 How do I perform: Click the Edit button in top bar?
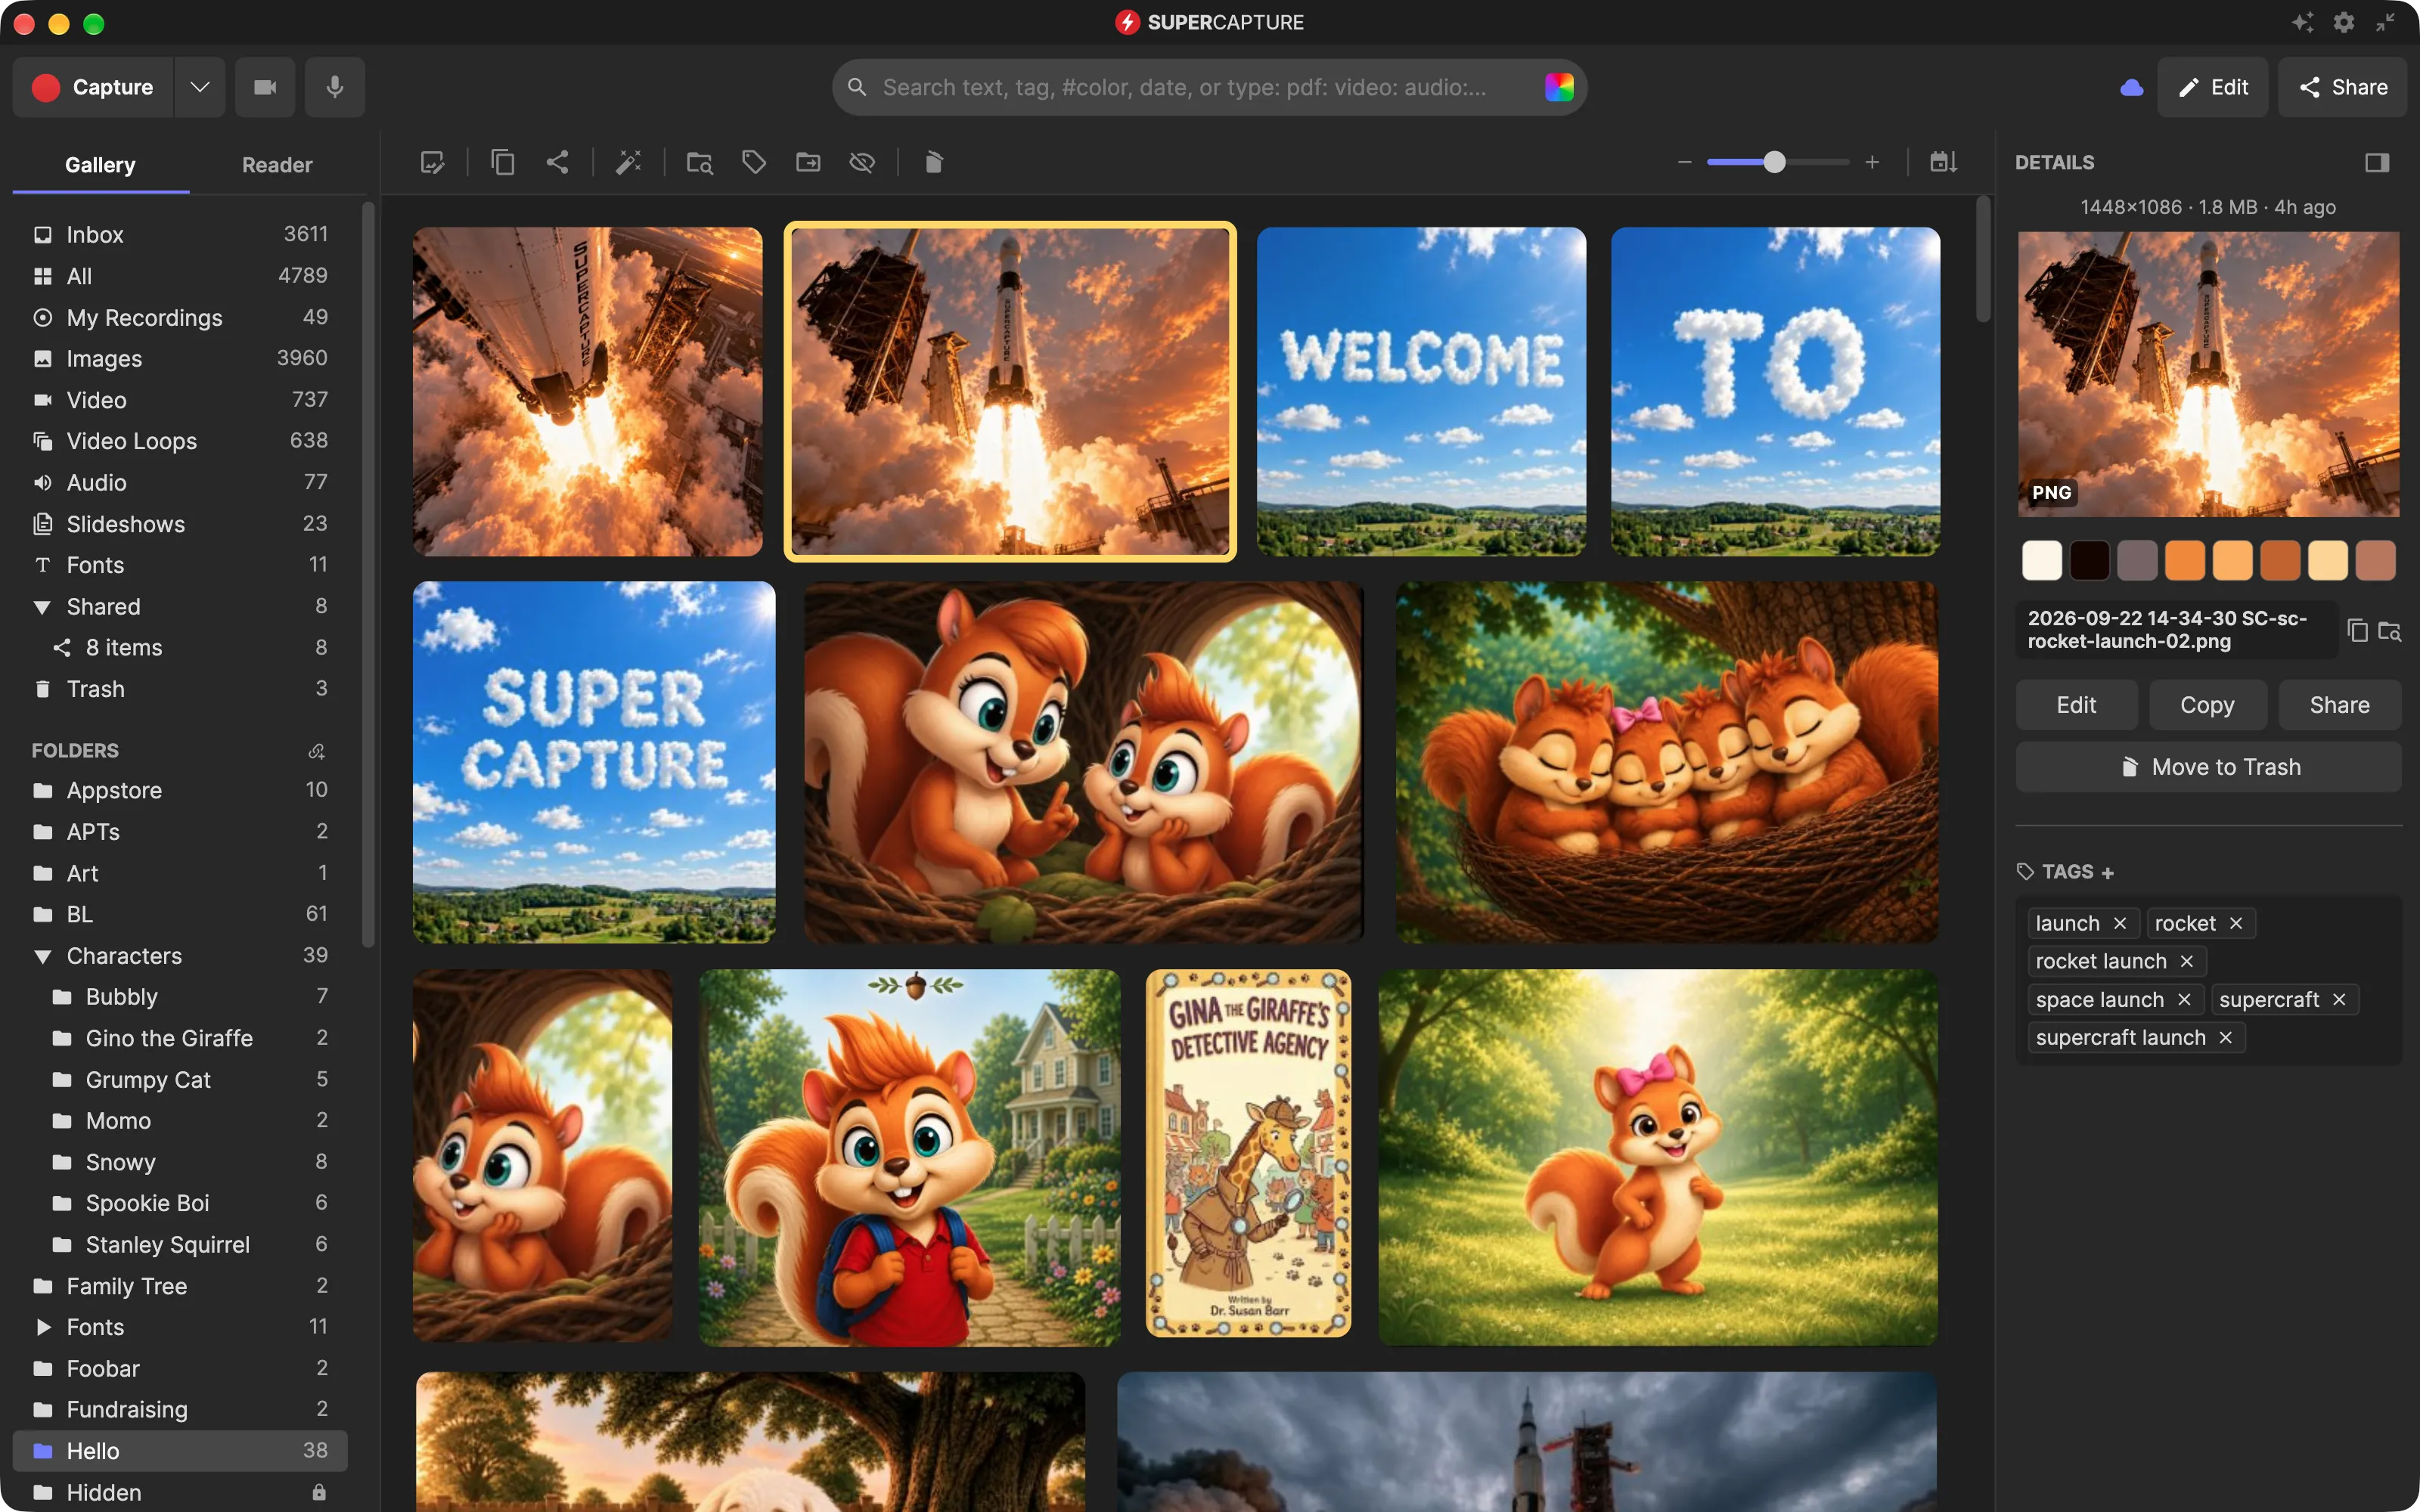click(x=2213, y=87)
